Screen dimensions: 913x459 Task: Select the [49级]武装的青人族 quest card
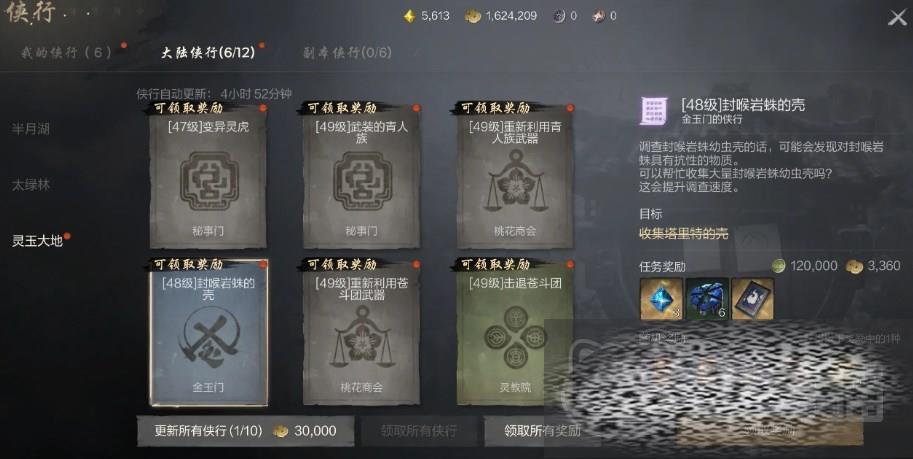(362, 177)
